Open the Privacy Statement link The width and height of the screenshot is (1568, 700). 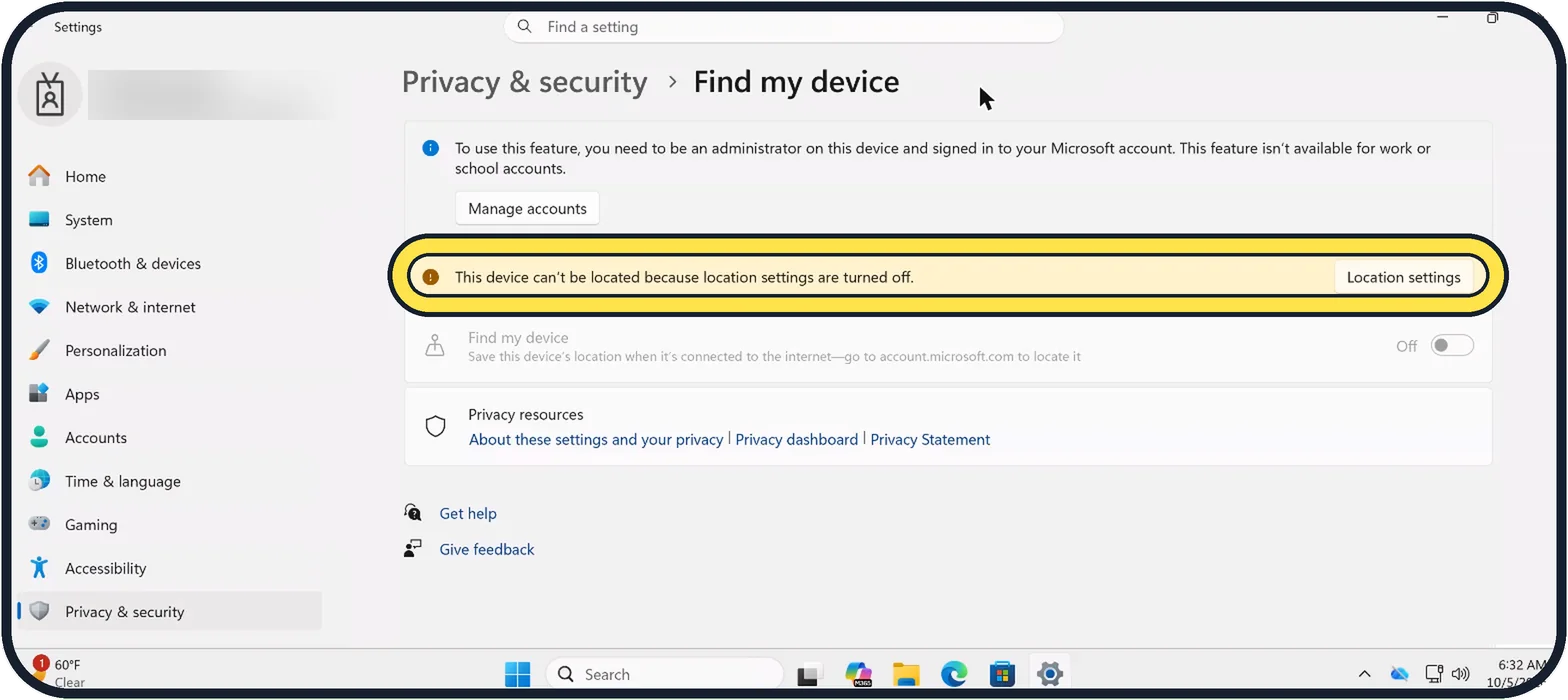(930, 439)
